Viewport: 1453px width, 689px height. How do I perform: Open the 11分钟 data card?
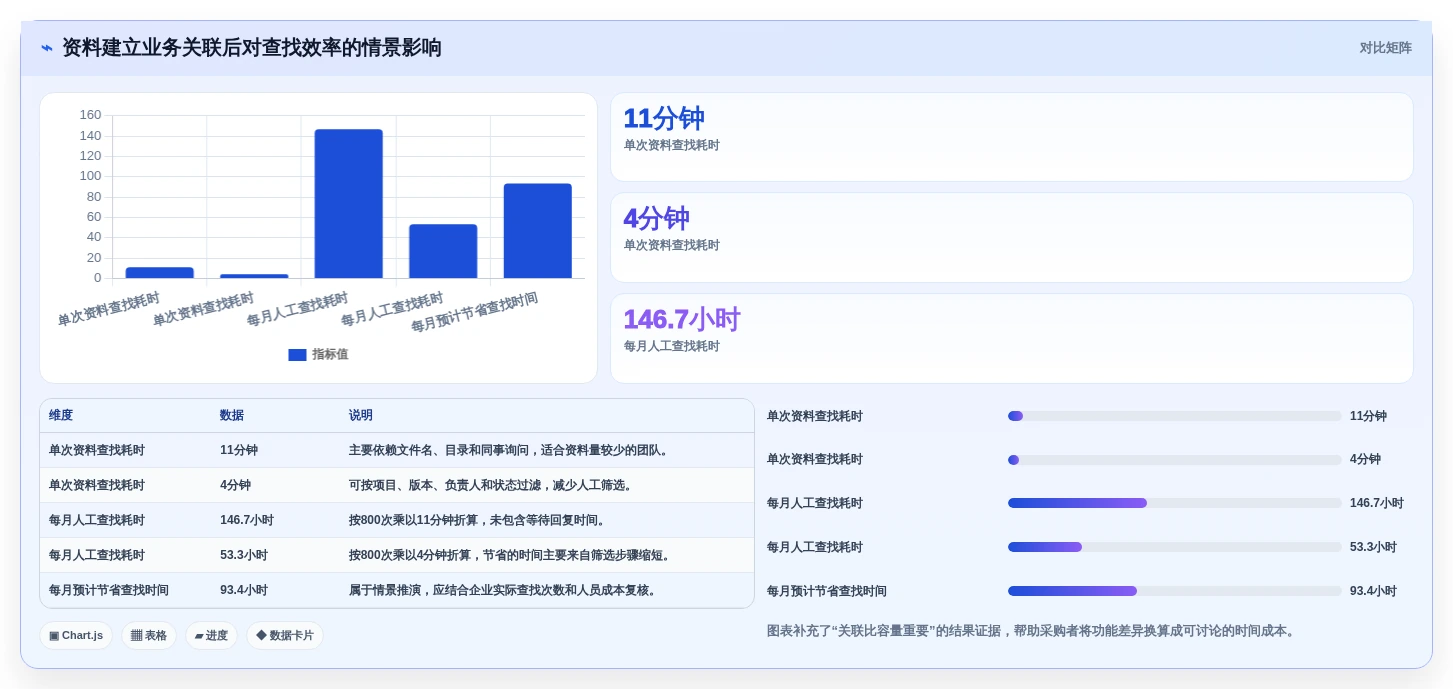1011,137
